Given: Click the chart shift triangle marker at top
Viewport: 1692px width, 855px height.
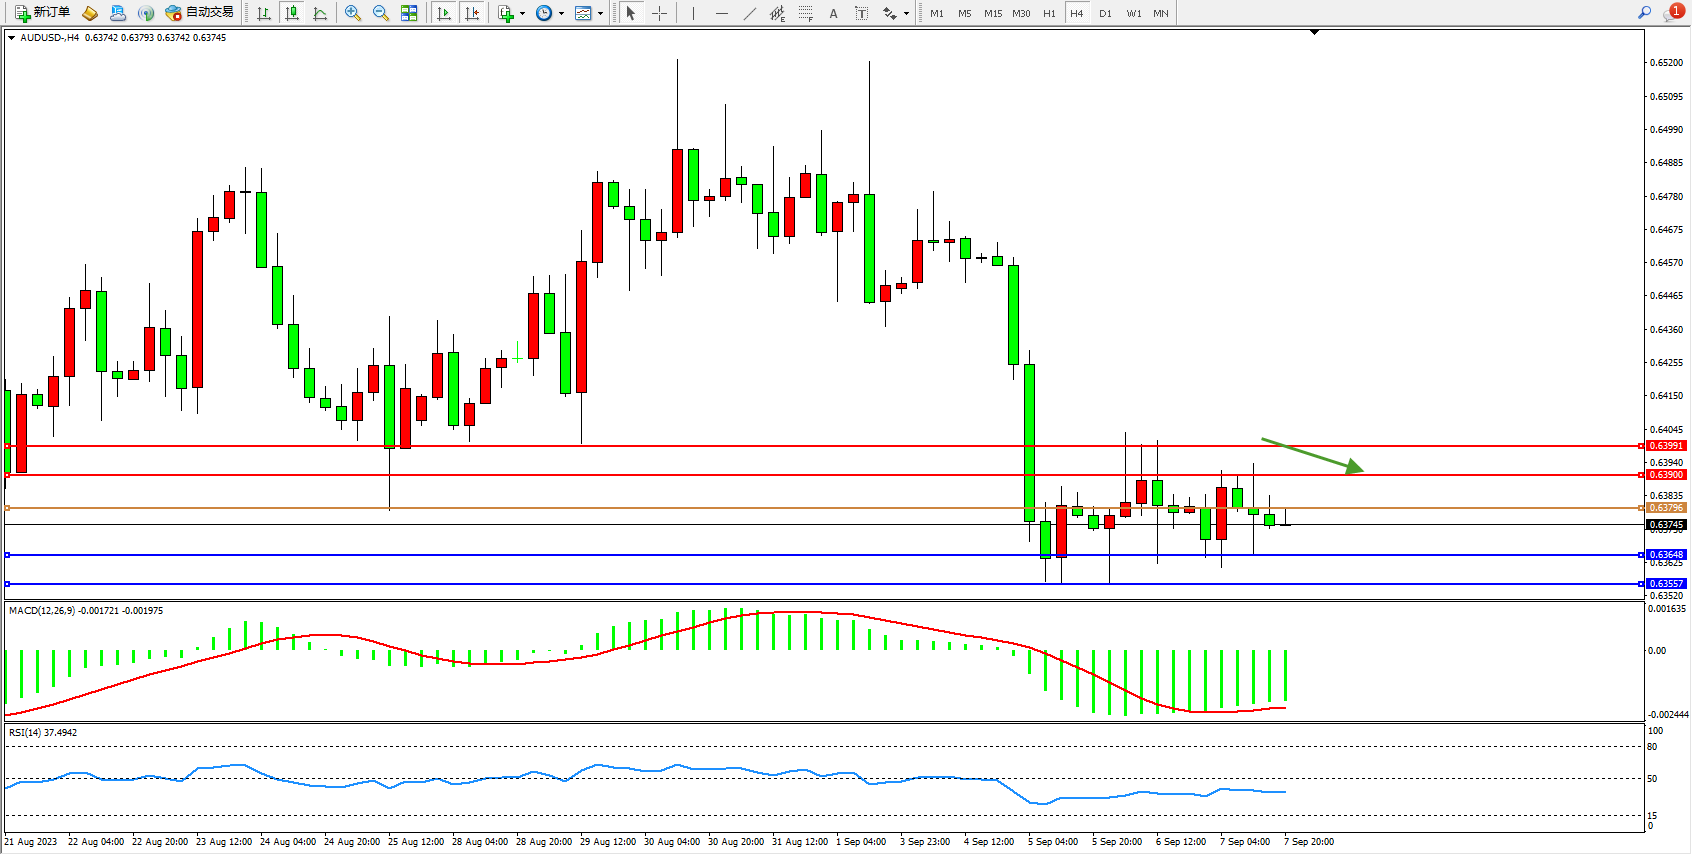Looking at the screenshot, I should pos(1314,33).
